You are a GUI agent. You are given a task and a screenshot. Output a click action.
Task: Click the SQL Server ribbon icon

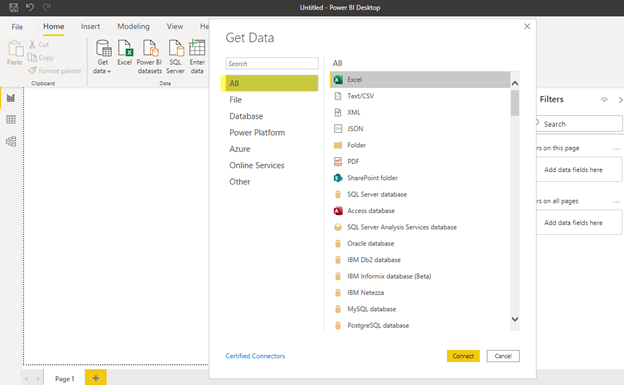tap(176, 57)
